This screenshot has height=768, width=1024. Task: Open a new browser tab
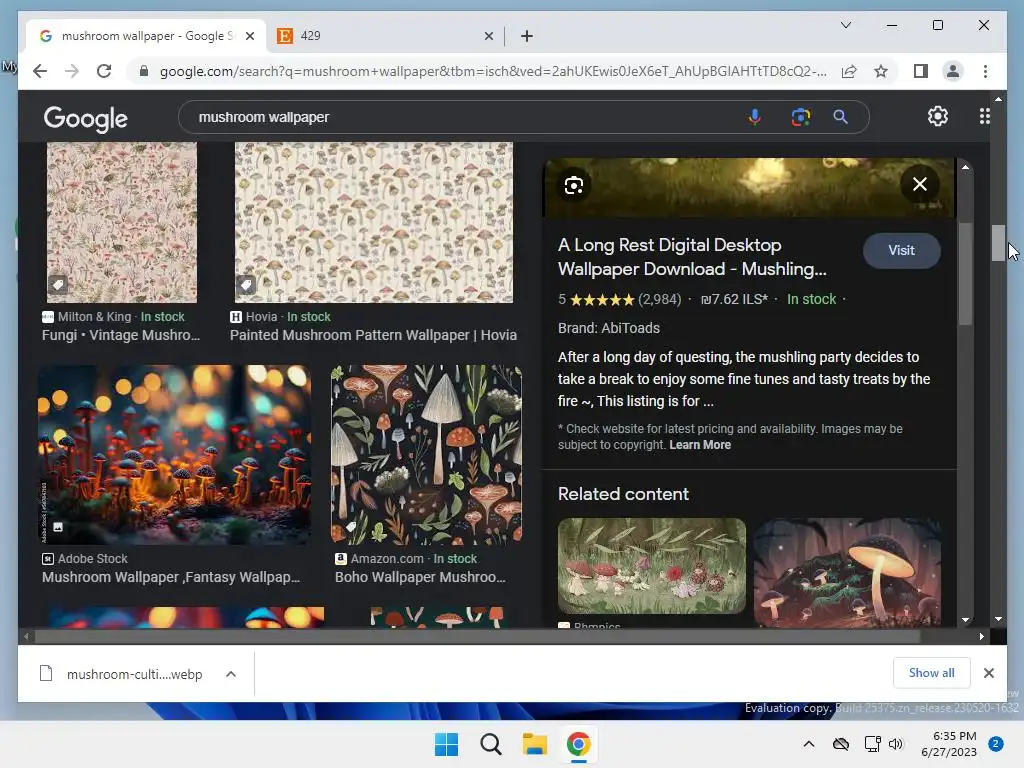click(527, 36)
